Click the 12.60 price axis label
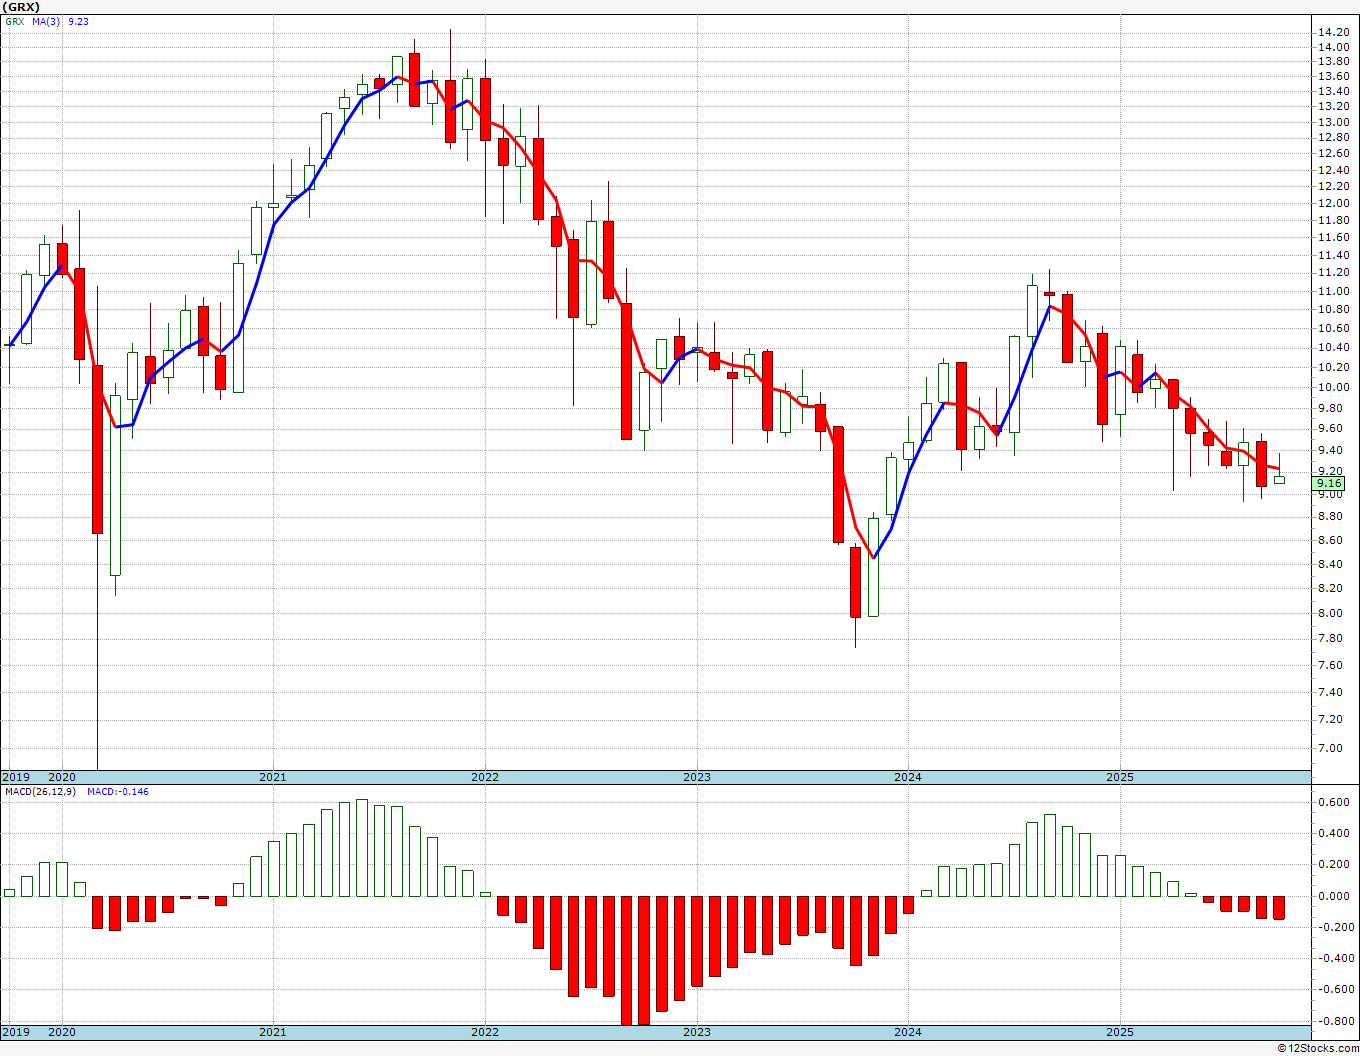The height and width of the screenshot is (1056, 1360). tap(1332, 153)
